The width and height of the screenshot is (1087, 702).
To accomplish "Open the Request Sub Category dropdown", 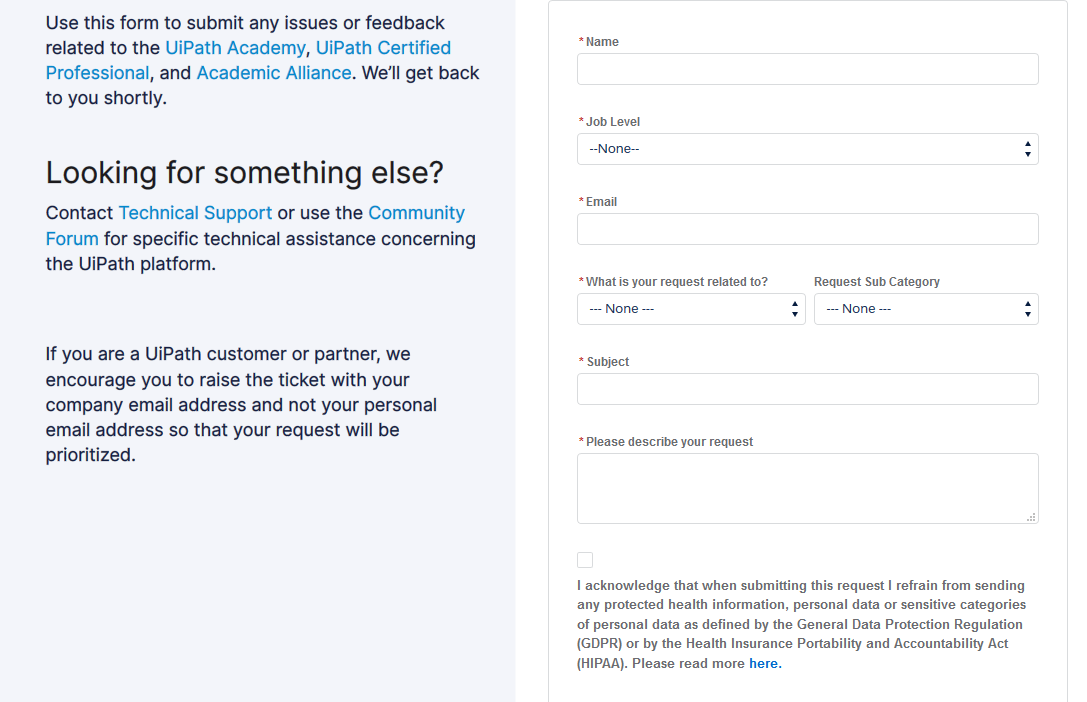I will [926, 309].
